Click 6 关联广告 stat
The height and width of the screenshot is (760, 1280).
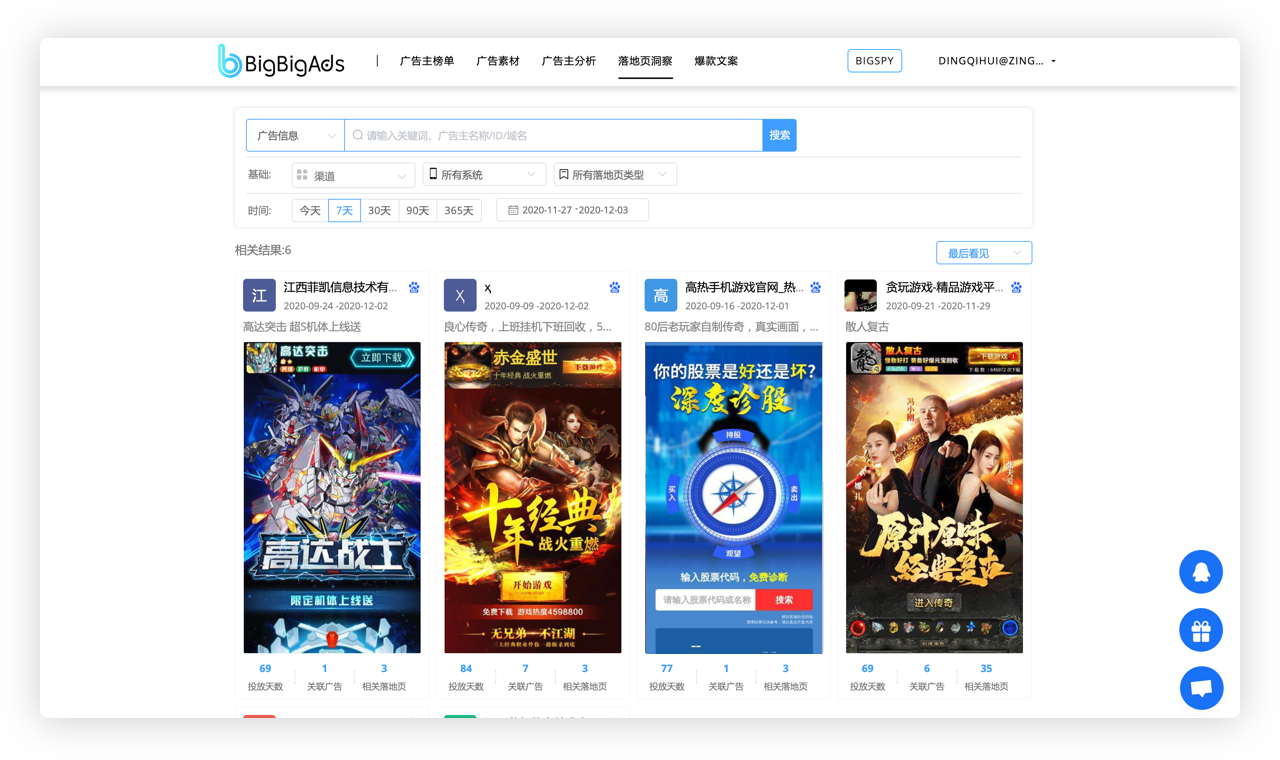coord(927,677)
